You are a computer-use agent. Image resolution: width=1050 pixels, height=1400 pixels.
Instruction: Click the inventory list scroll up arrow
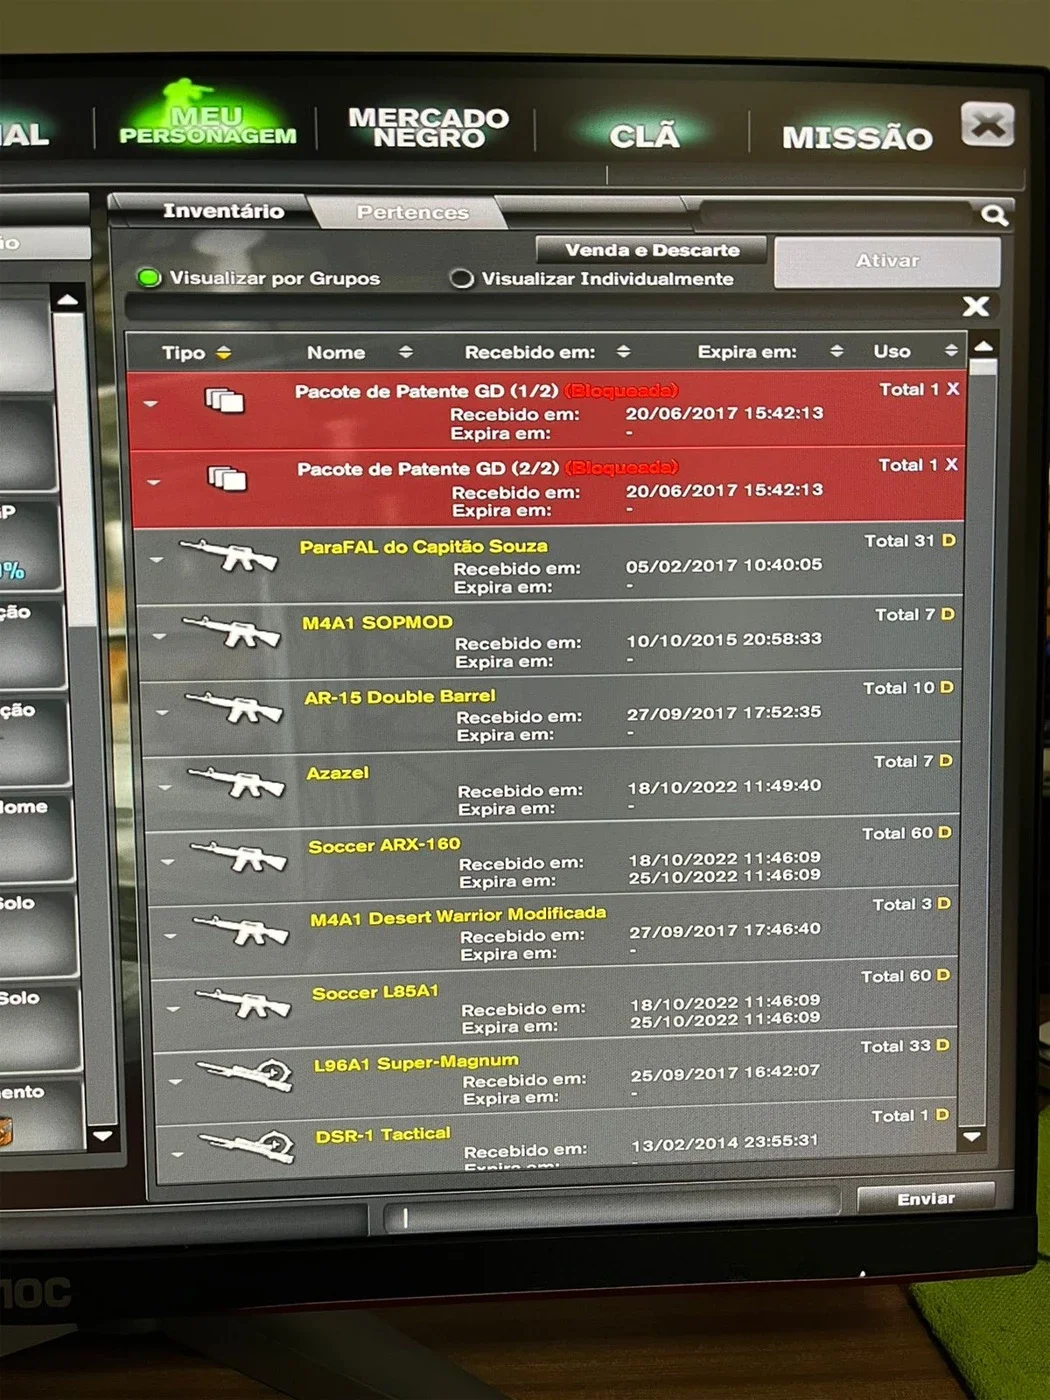(983, 346)
